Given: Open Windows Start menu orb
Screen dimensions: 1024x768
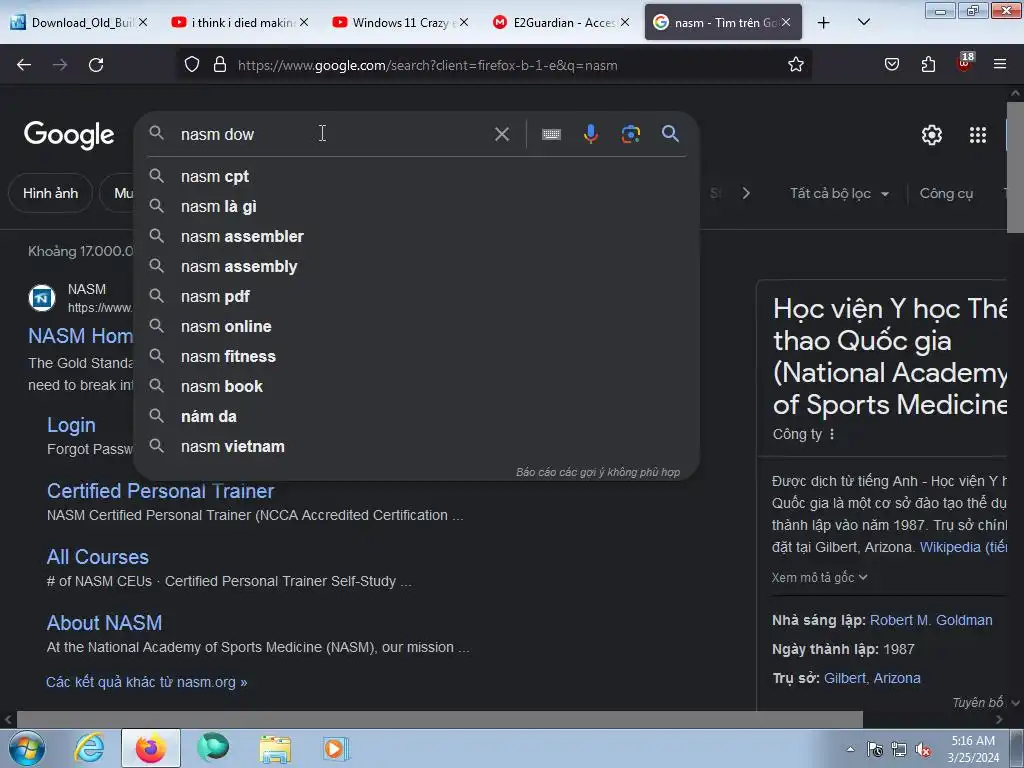Looking at the screenshot, I should click(27, 748).
